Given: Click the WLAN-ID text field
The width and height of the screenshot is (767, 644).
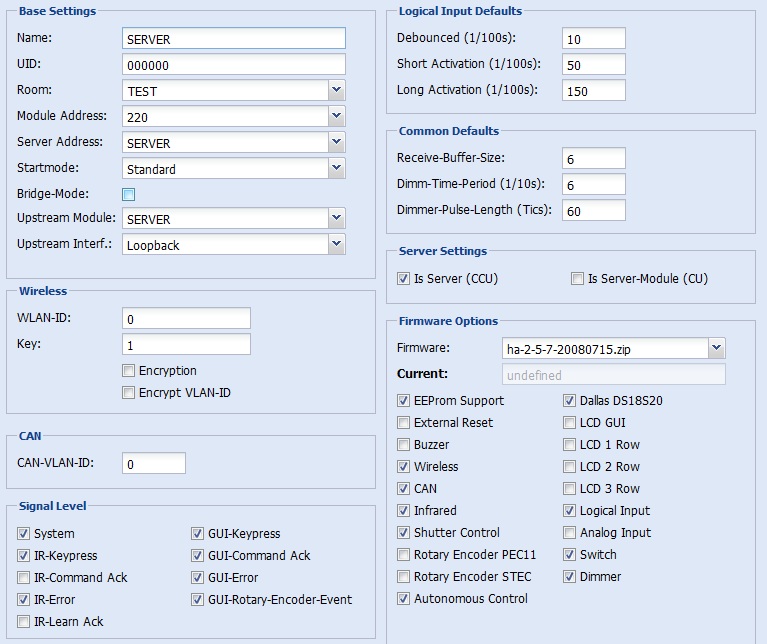Looking at the screenshot, I should click(x=186, y=318).
